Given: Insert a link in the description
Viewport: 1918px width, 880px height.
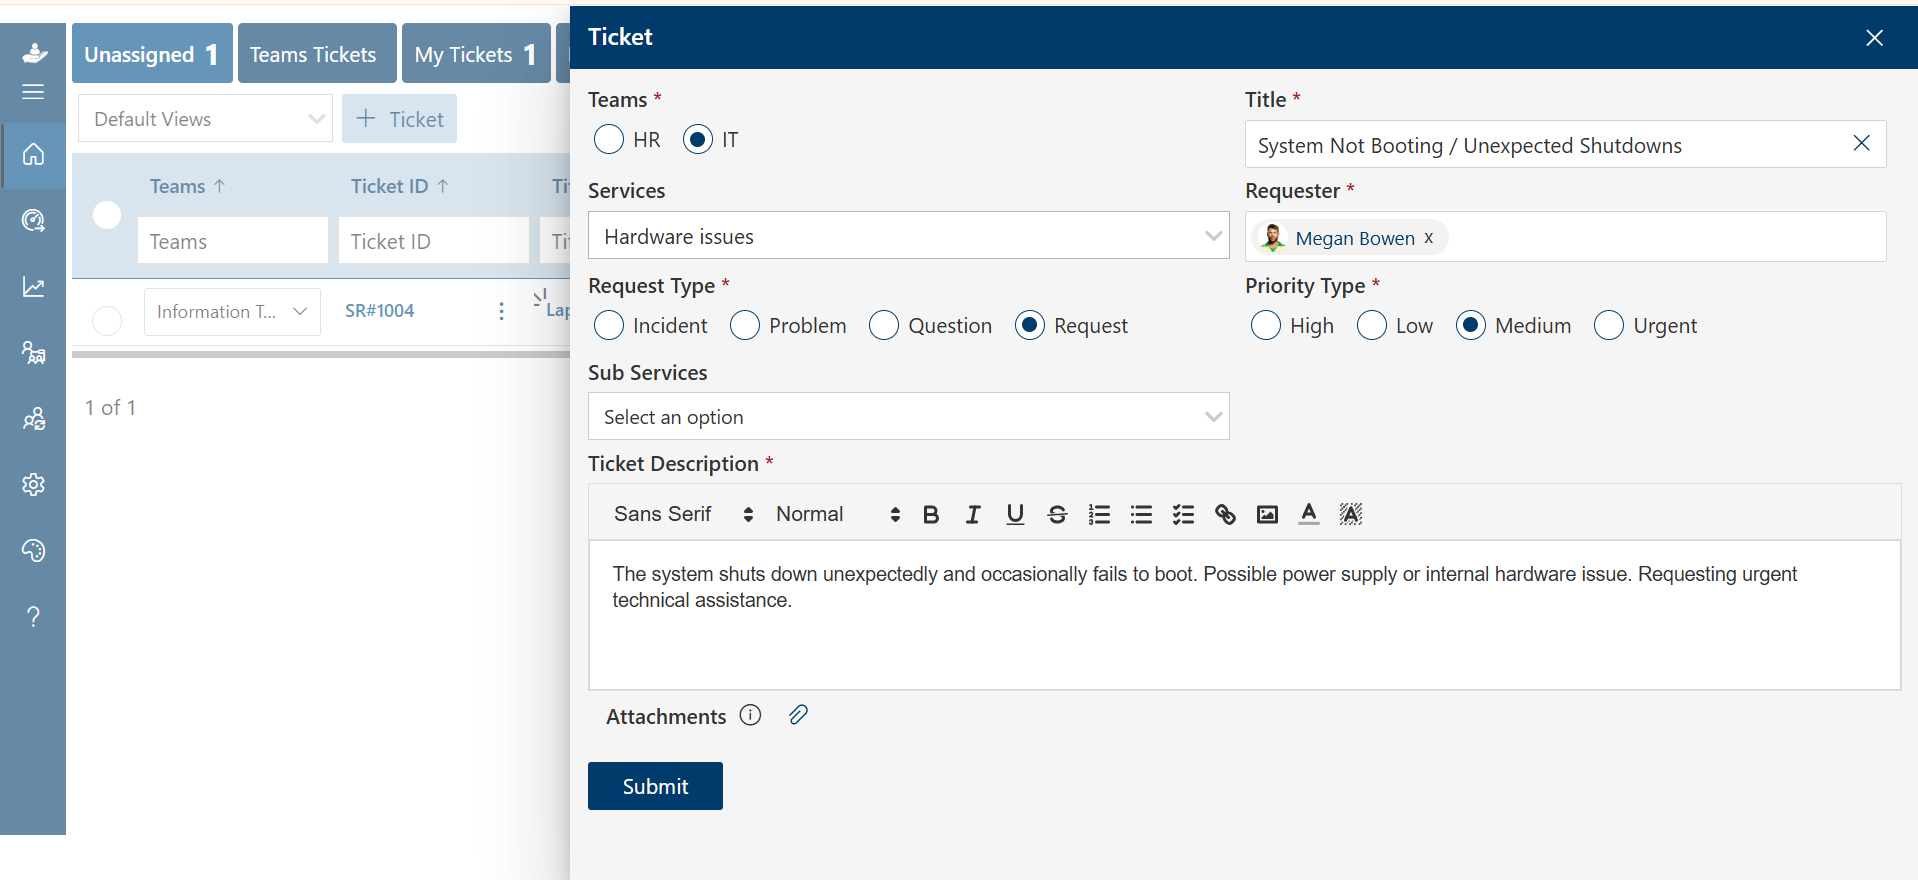Looking at the screenshot, I should 1225,514.
